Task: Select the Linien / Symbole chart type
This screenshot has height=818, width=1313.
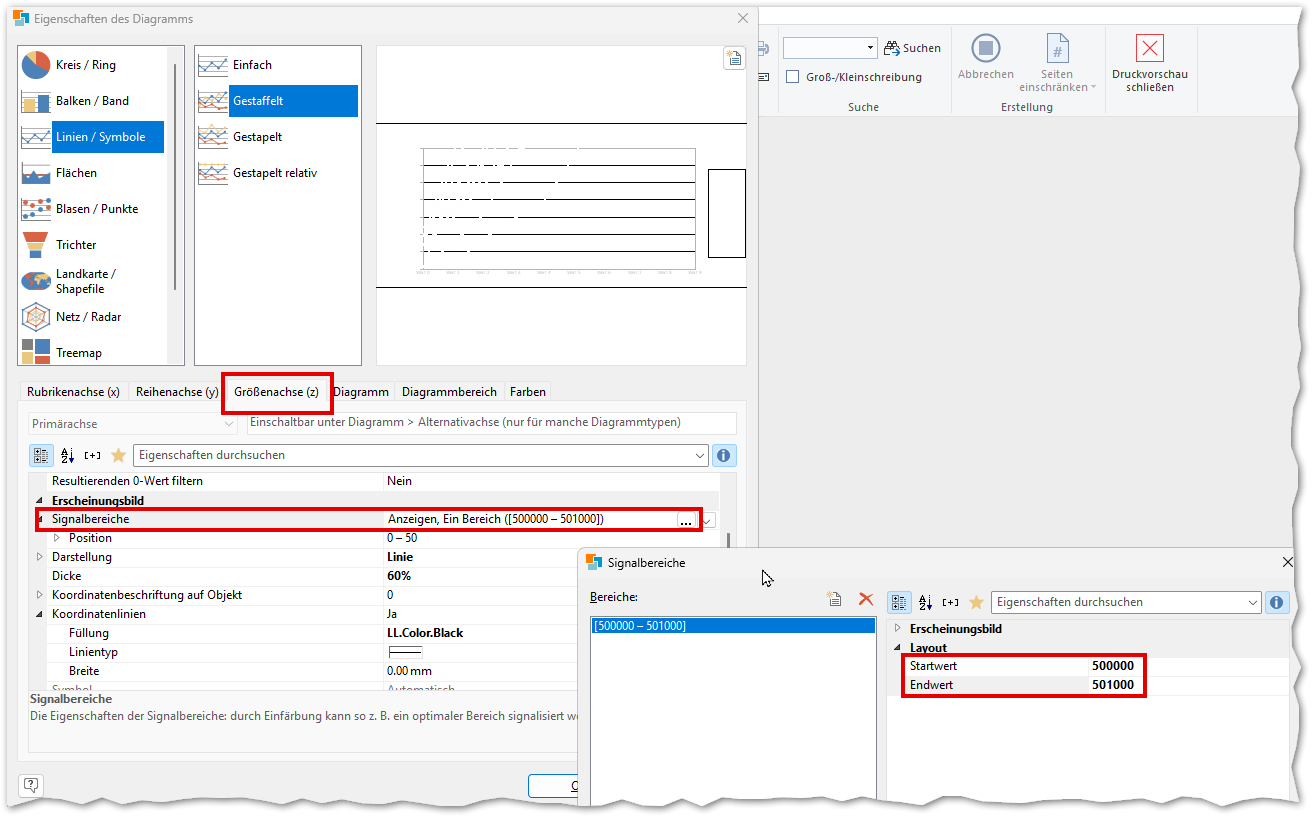Action: click(92, 137)
